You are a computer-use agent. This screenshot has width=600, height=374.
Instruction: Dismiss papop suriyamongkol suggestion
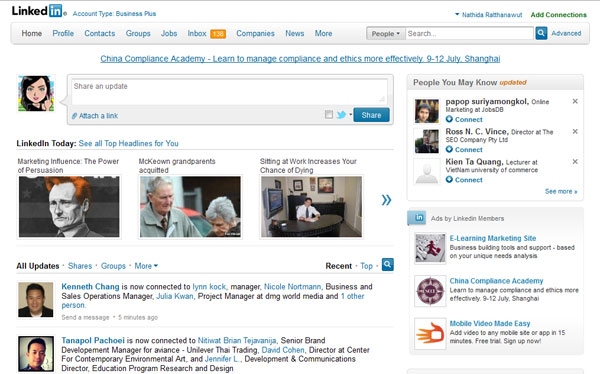[575, 101]
